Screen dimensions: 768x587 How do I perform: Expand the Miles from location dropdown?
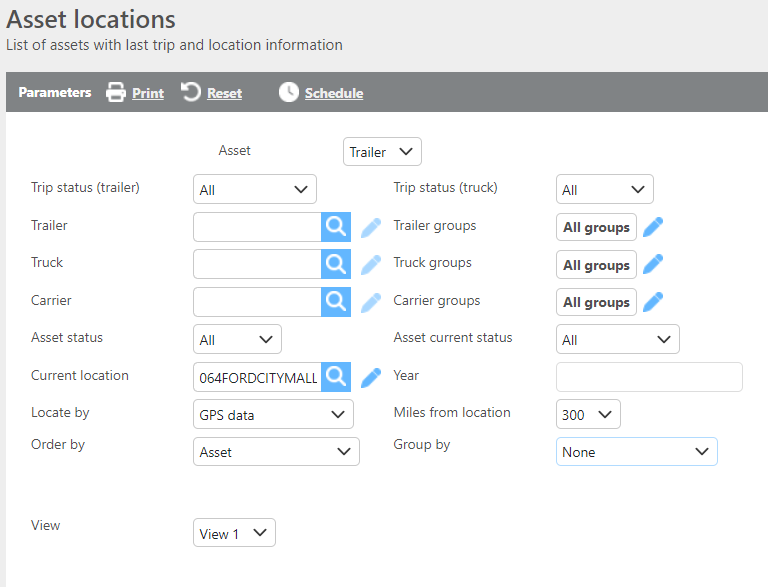588,415
